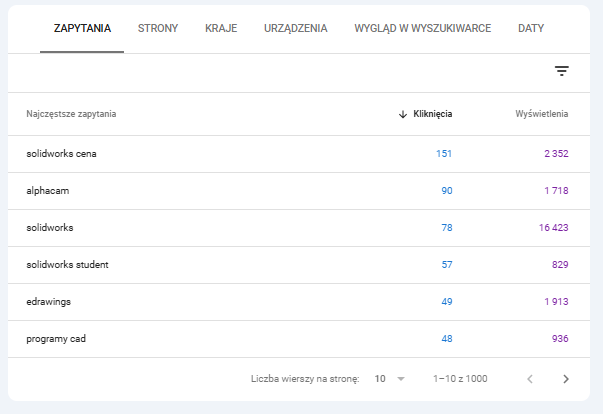
Task: Switch to the STRONY tab
Action: coord(158,28)
